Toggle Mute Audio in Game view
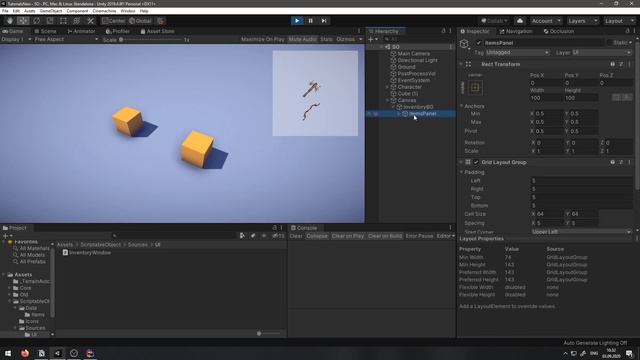The image size is (640, 360). pos(302,39)
